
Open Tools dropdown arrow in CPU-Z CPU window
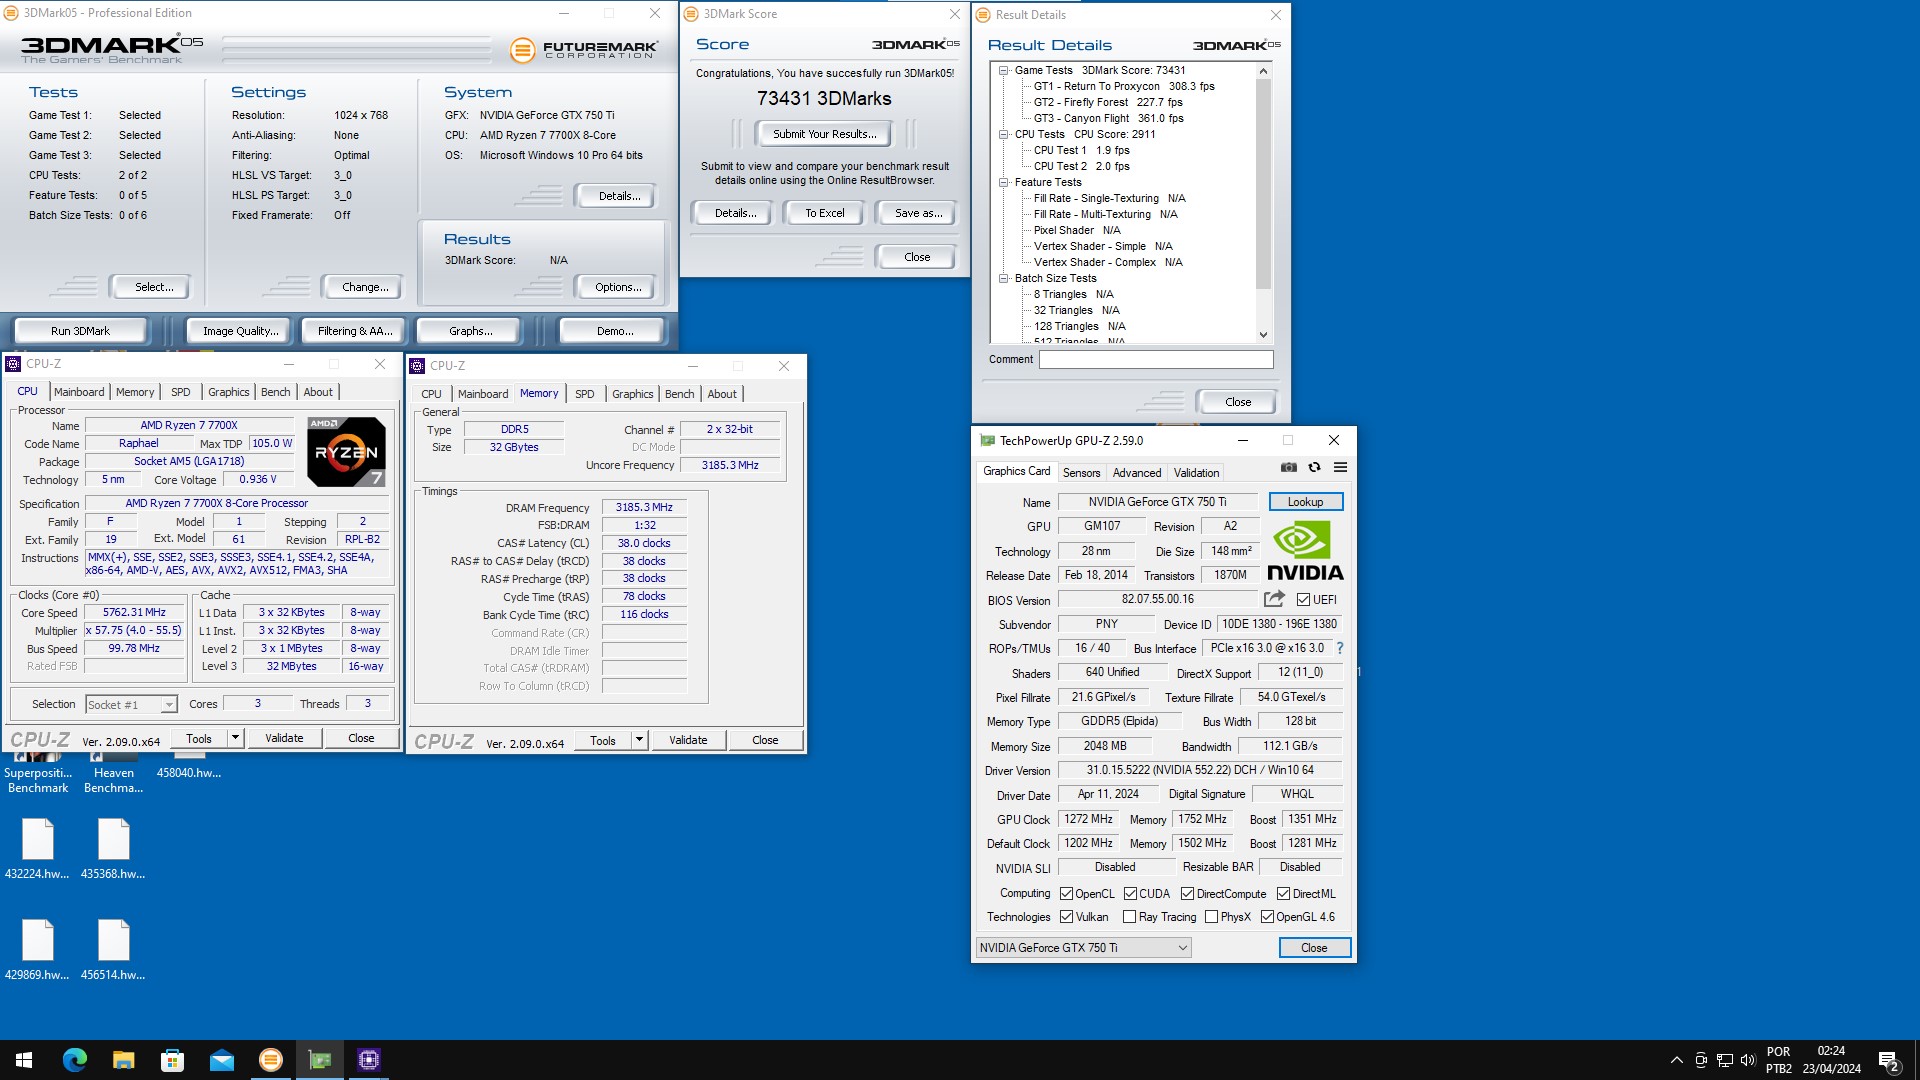235,738
